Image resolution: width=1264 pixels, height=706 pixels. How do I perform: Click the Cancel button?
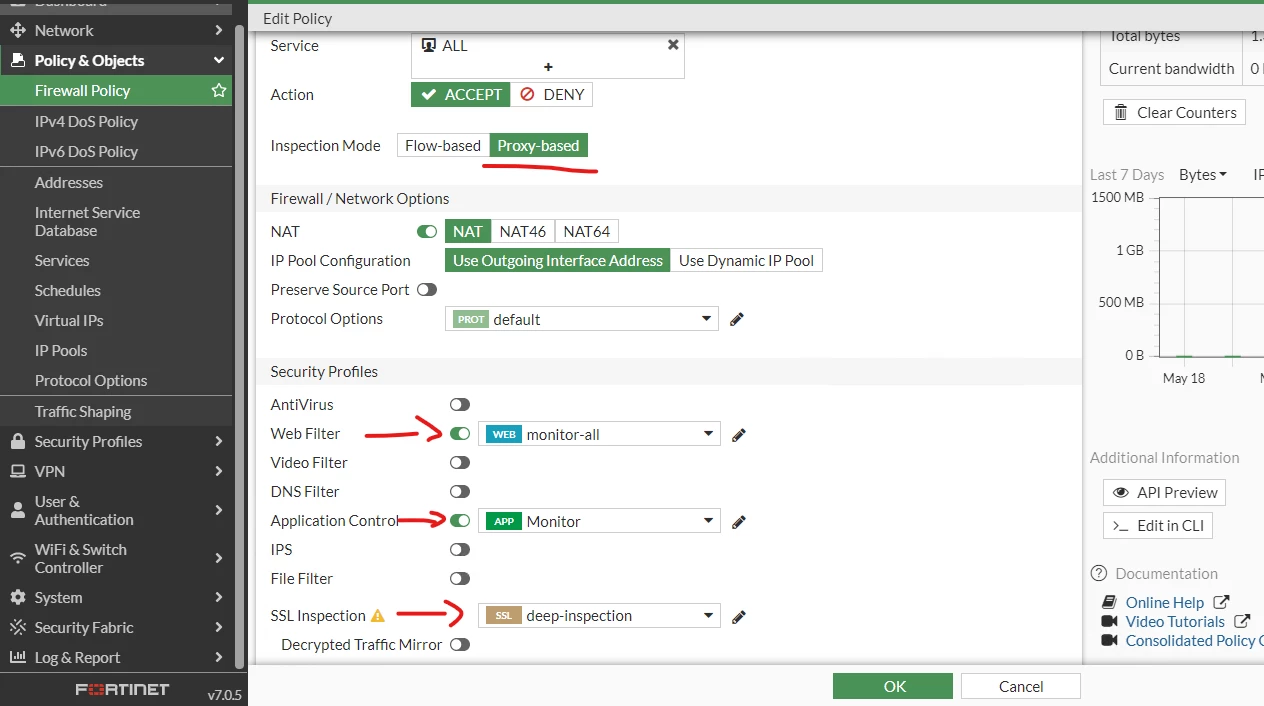coord(1021,686)
